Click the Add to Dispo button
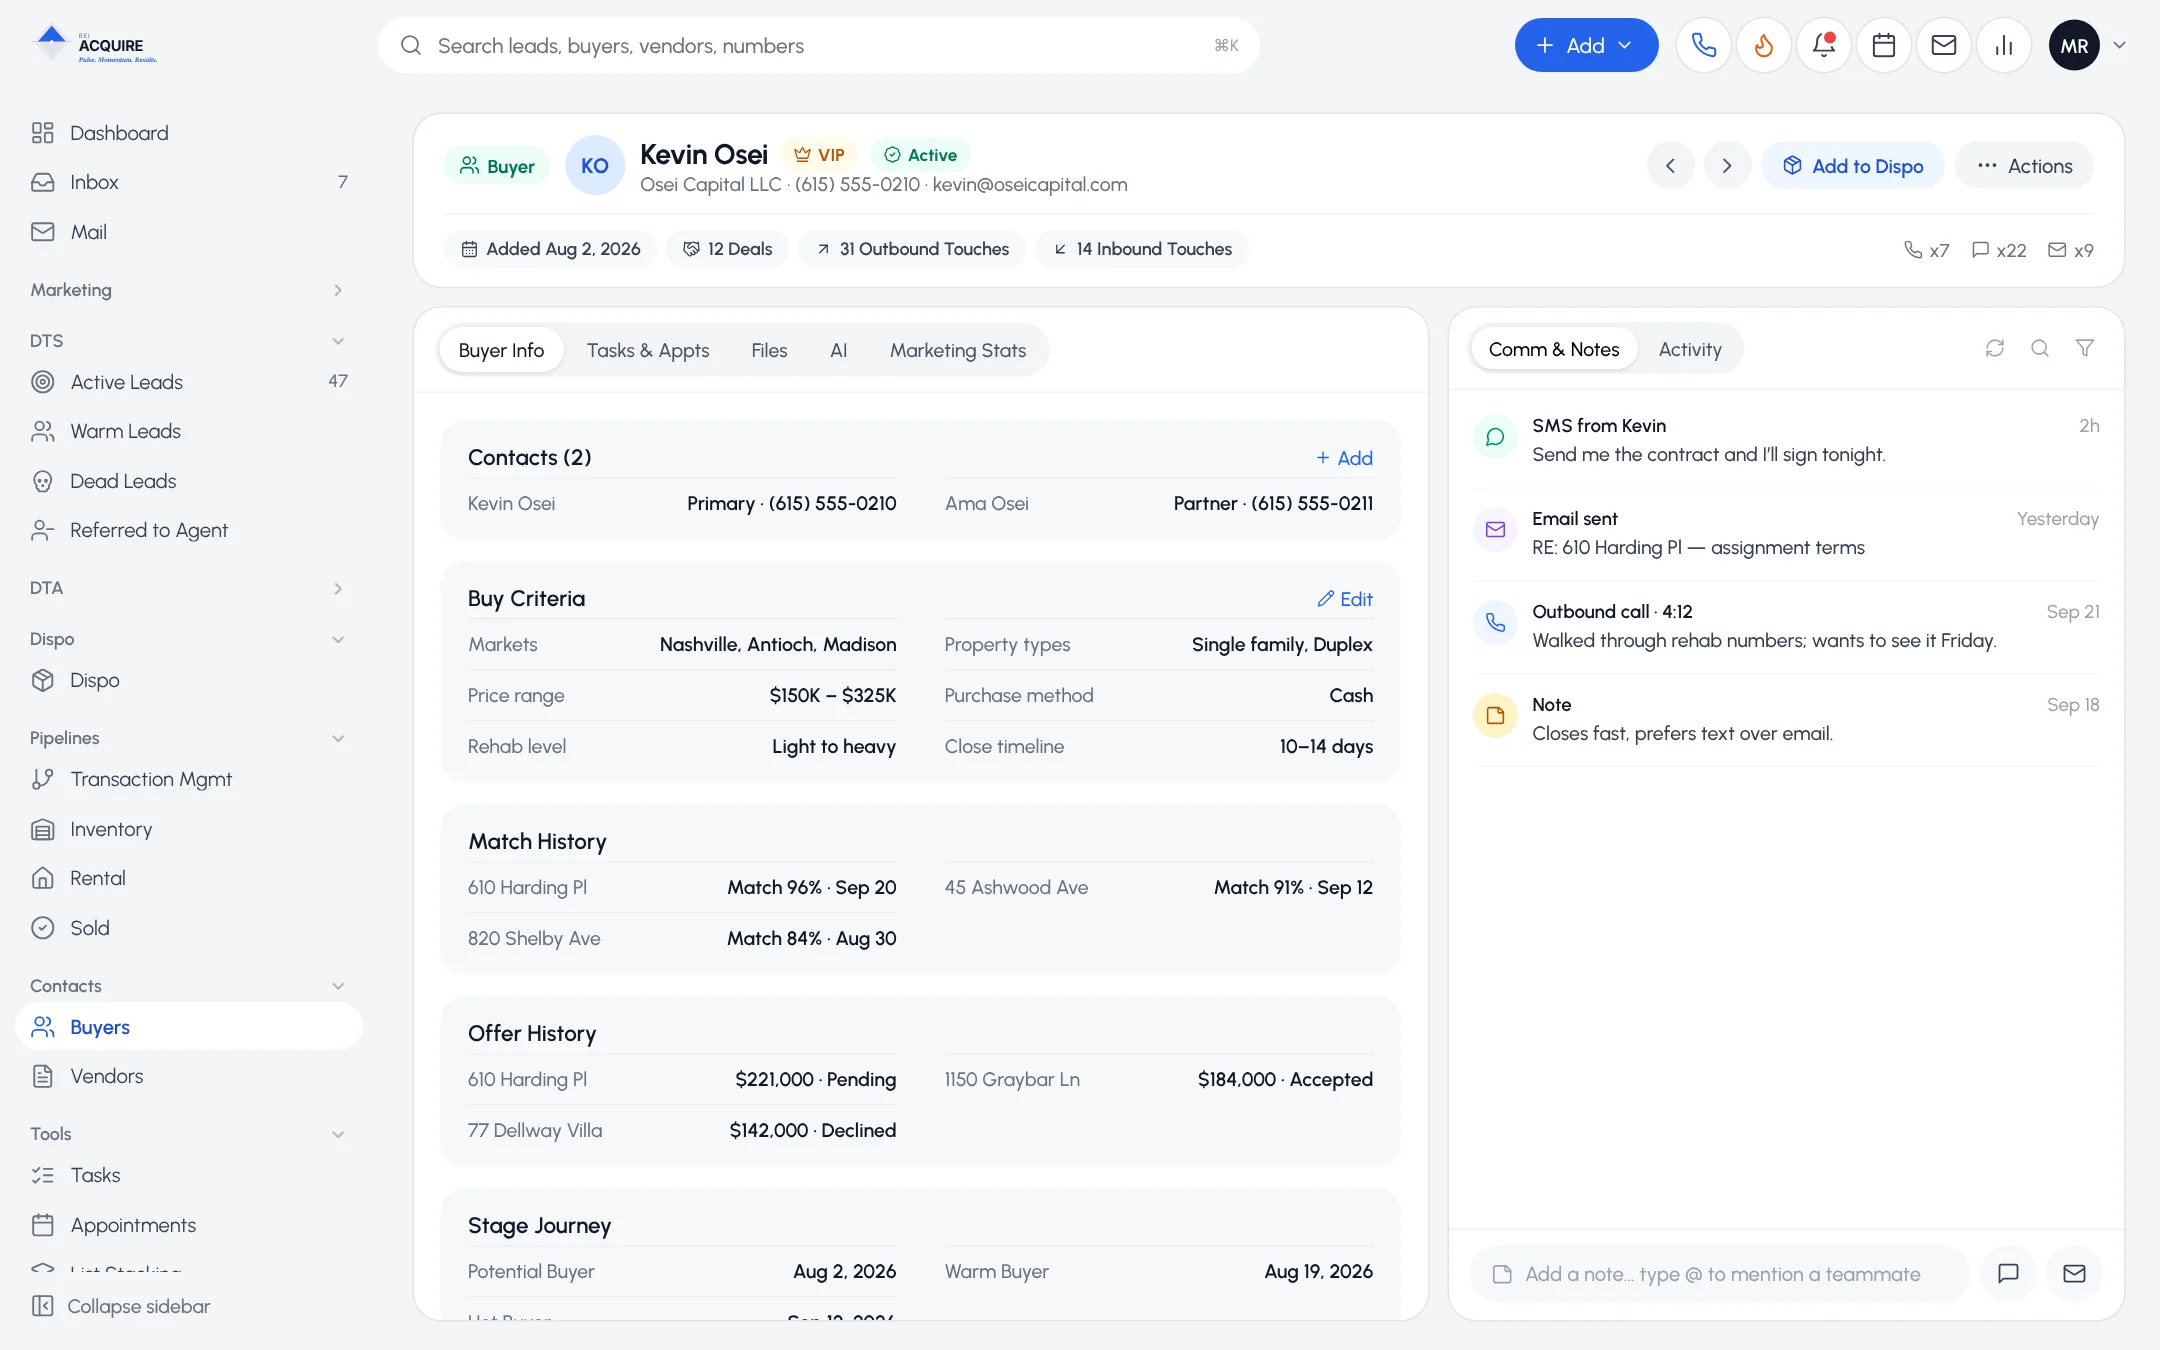 pos(1853,166)
